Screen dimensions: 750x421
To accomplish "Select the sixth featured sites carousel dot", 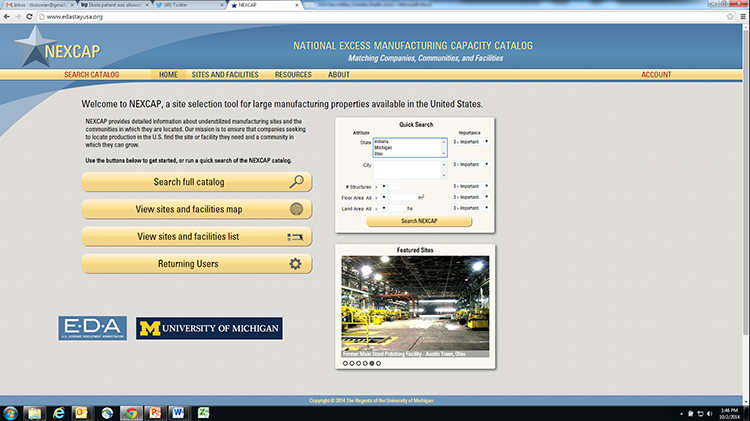I will click(378, 364).
